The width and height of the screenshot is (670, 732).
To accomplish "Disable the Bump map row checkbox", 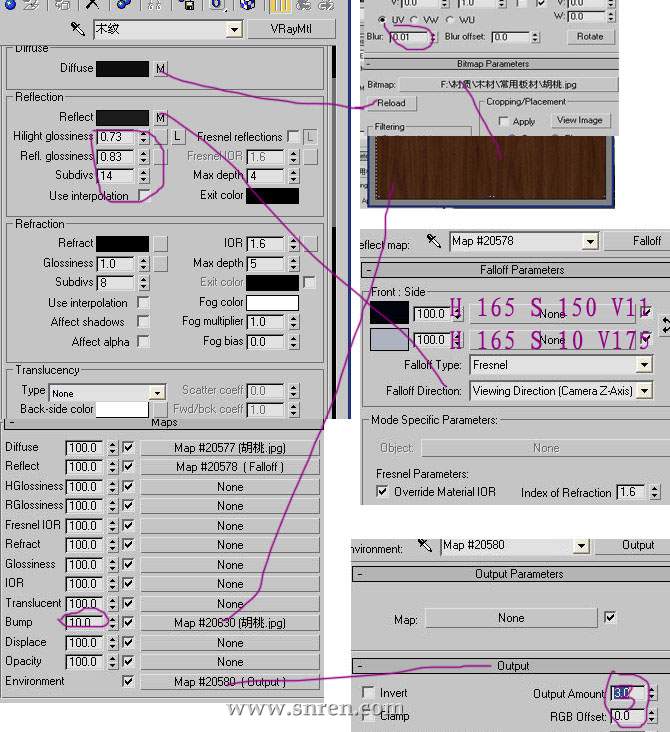I will click(128, 622).
